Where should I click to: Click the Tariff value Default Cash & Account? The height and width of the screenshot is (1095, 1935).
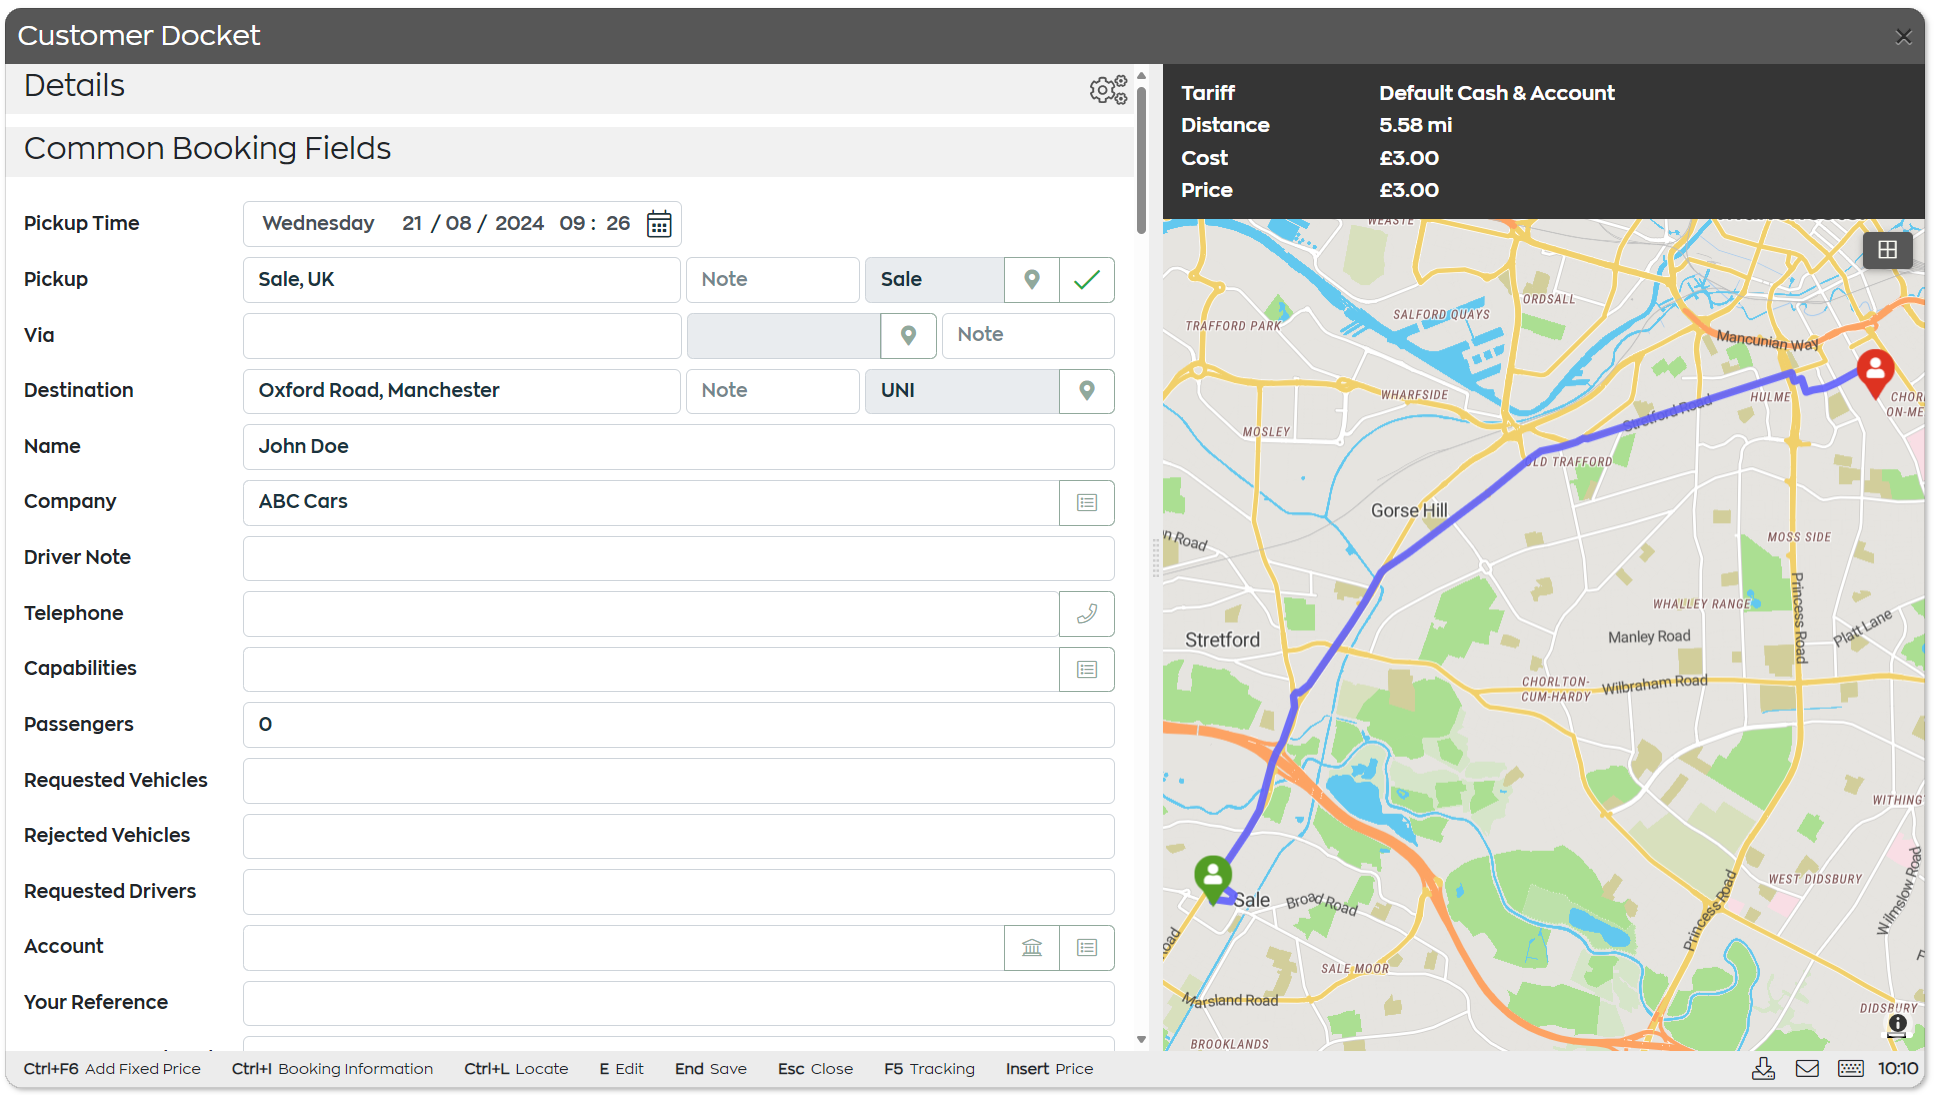[x=1496, y=93]
